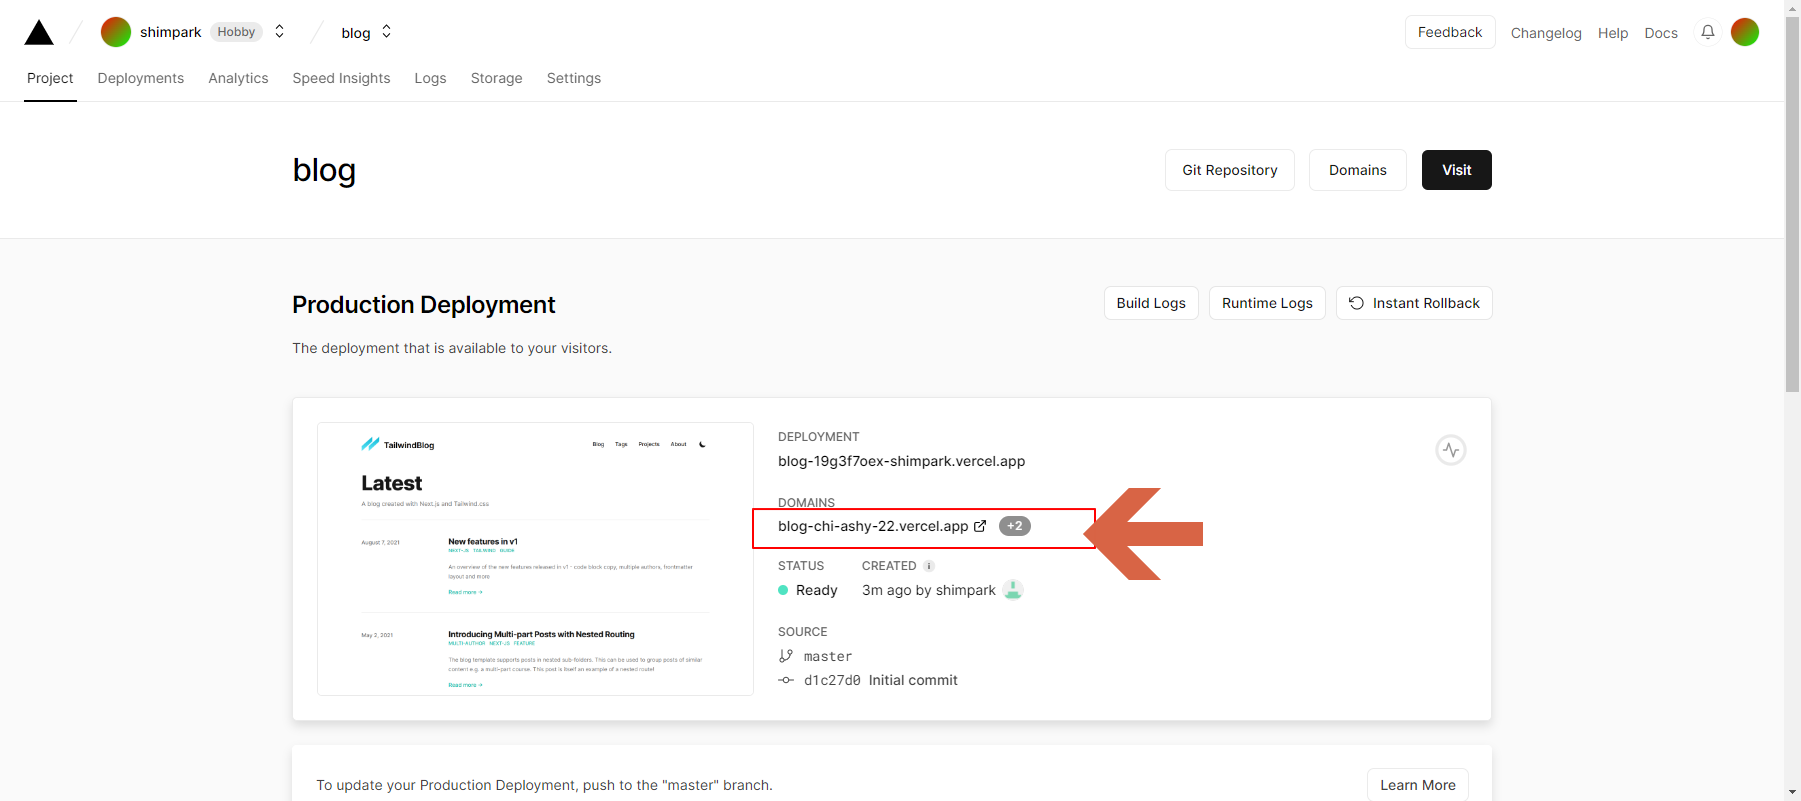Expand the +2 additional domains badge
The height and width of the screenshot is (801, 1801).
coord(1014,526)
